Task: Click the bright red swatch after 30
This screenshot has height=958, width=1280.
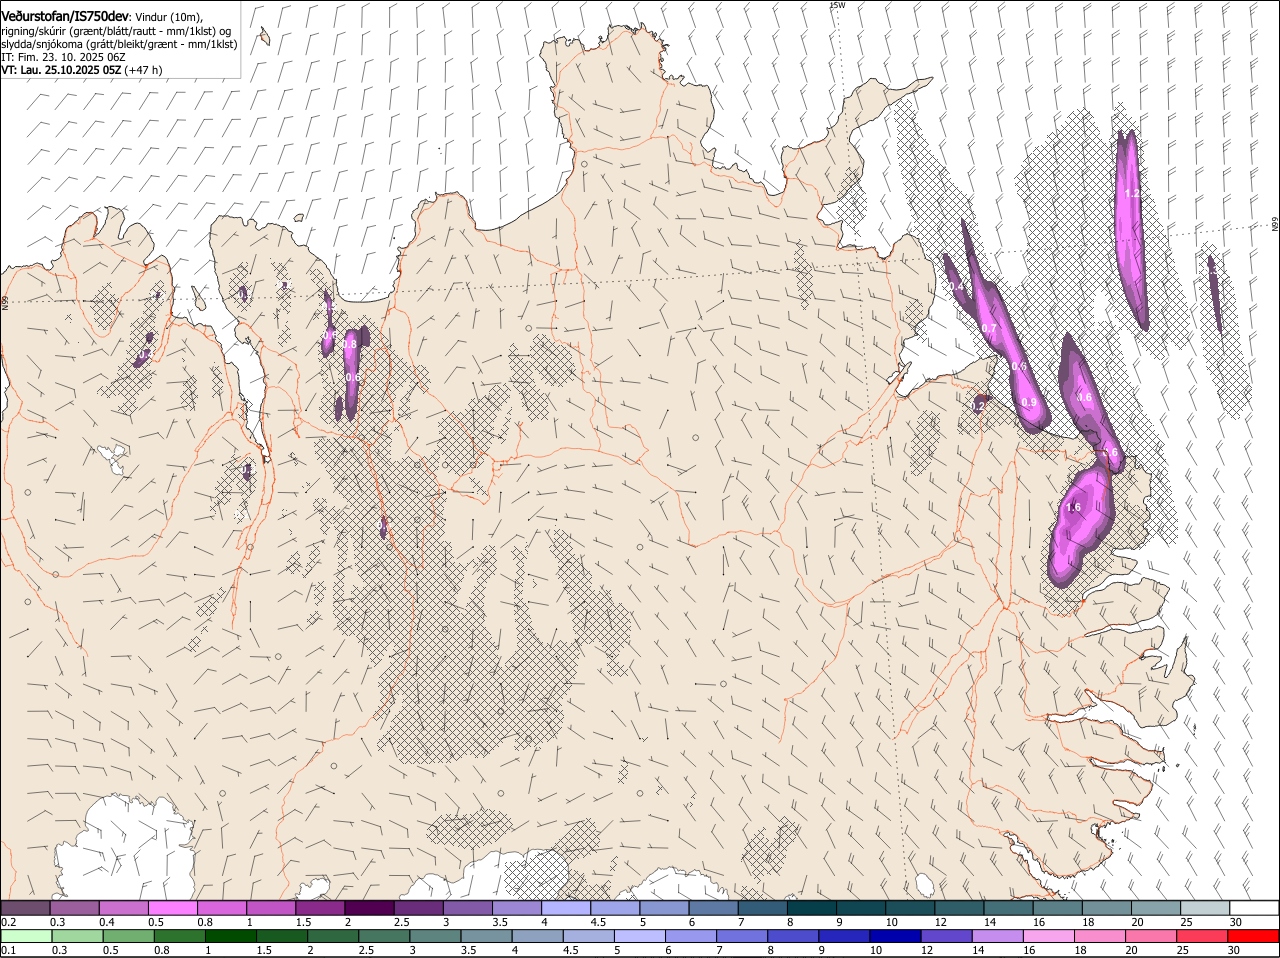Action: tap(1252, 936)
